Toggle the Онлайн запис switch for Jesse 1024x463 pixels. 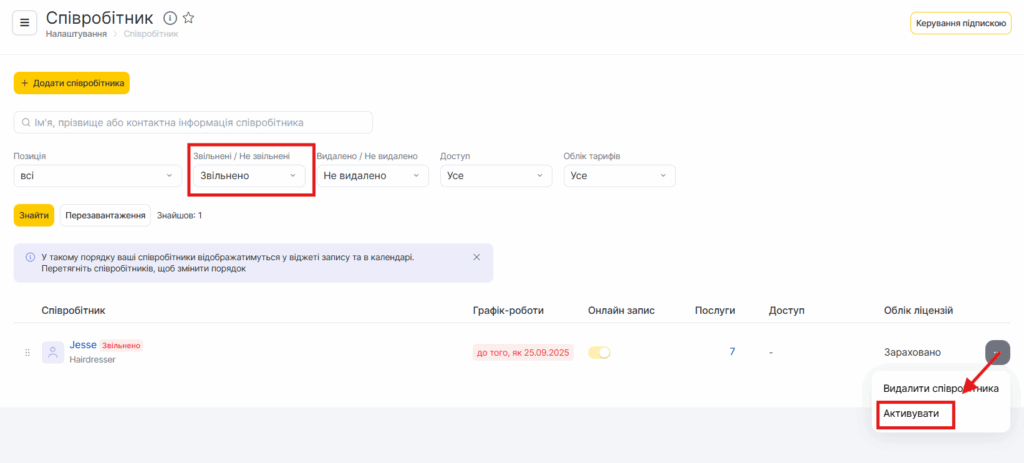[x=599, y=352]
